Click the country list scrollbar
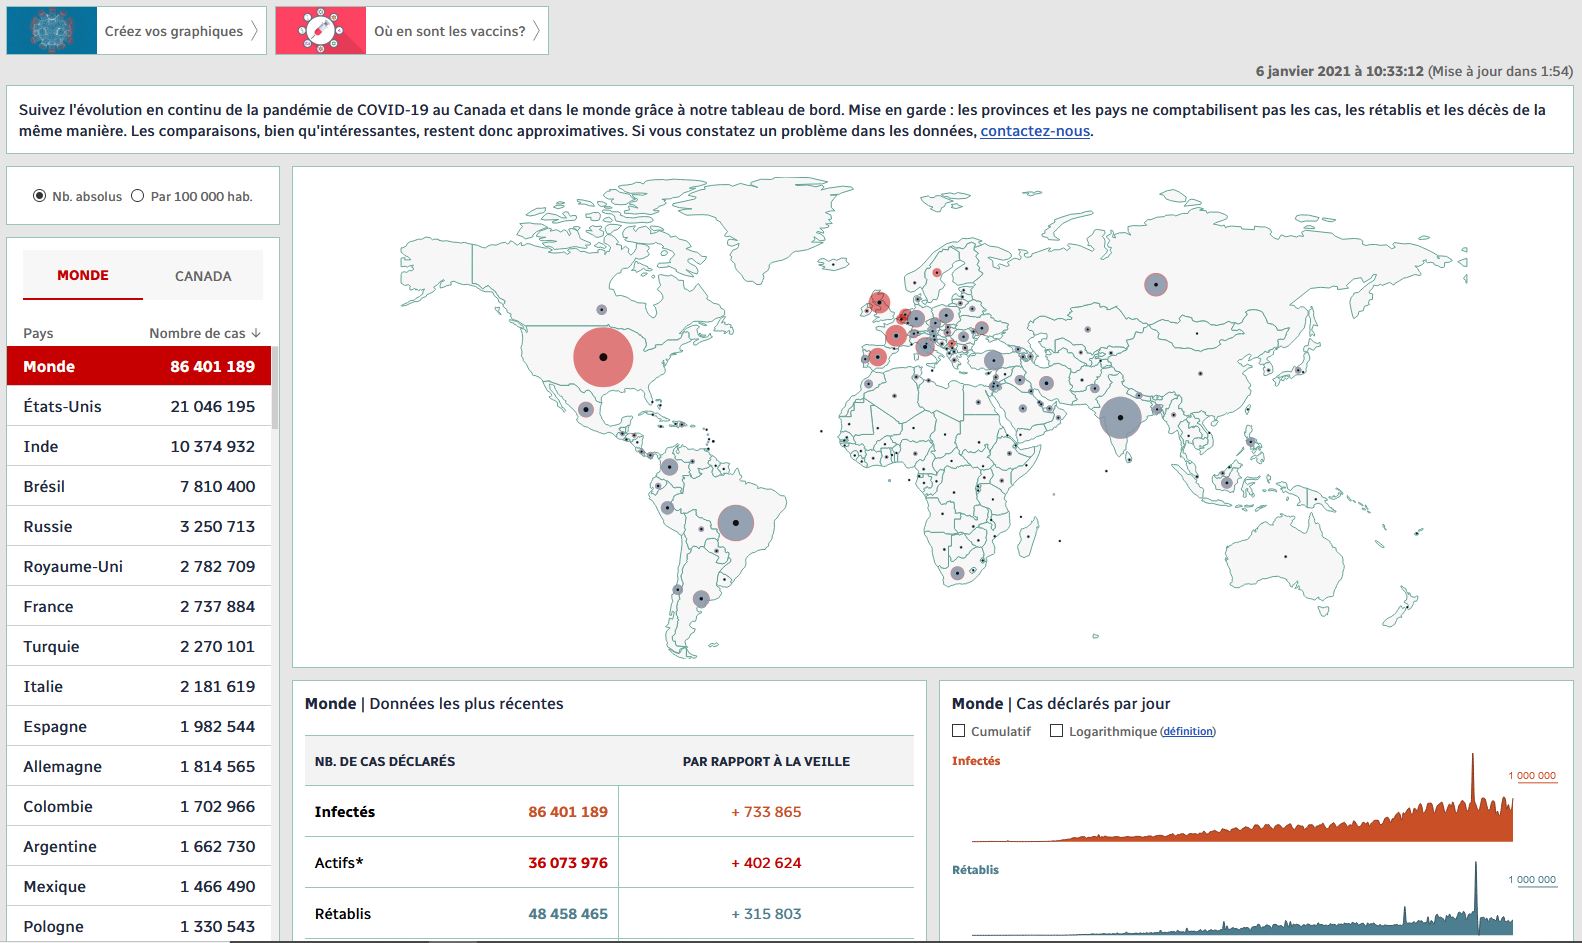Image resolution: width=1582 pixels, height=943 pixels. click(275, 388)
